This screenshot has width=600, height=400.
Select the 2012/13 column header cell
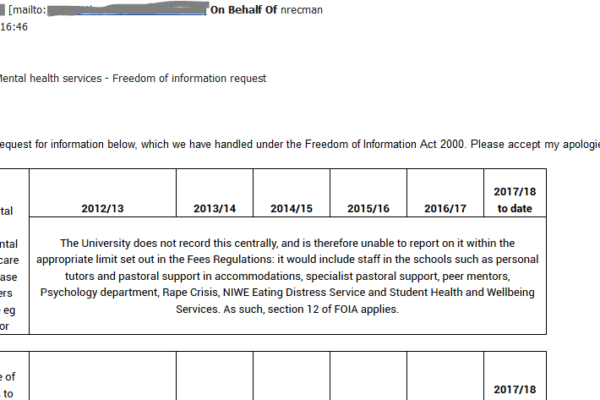pyautogui.click(x=102, y=209)
